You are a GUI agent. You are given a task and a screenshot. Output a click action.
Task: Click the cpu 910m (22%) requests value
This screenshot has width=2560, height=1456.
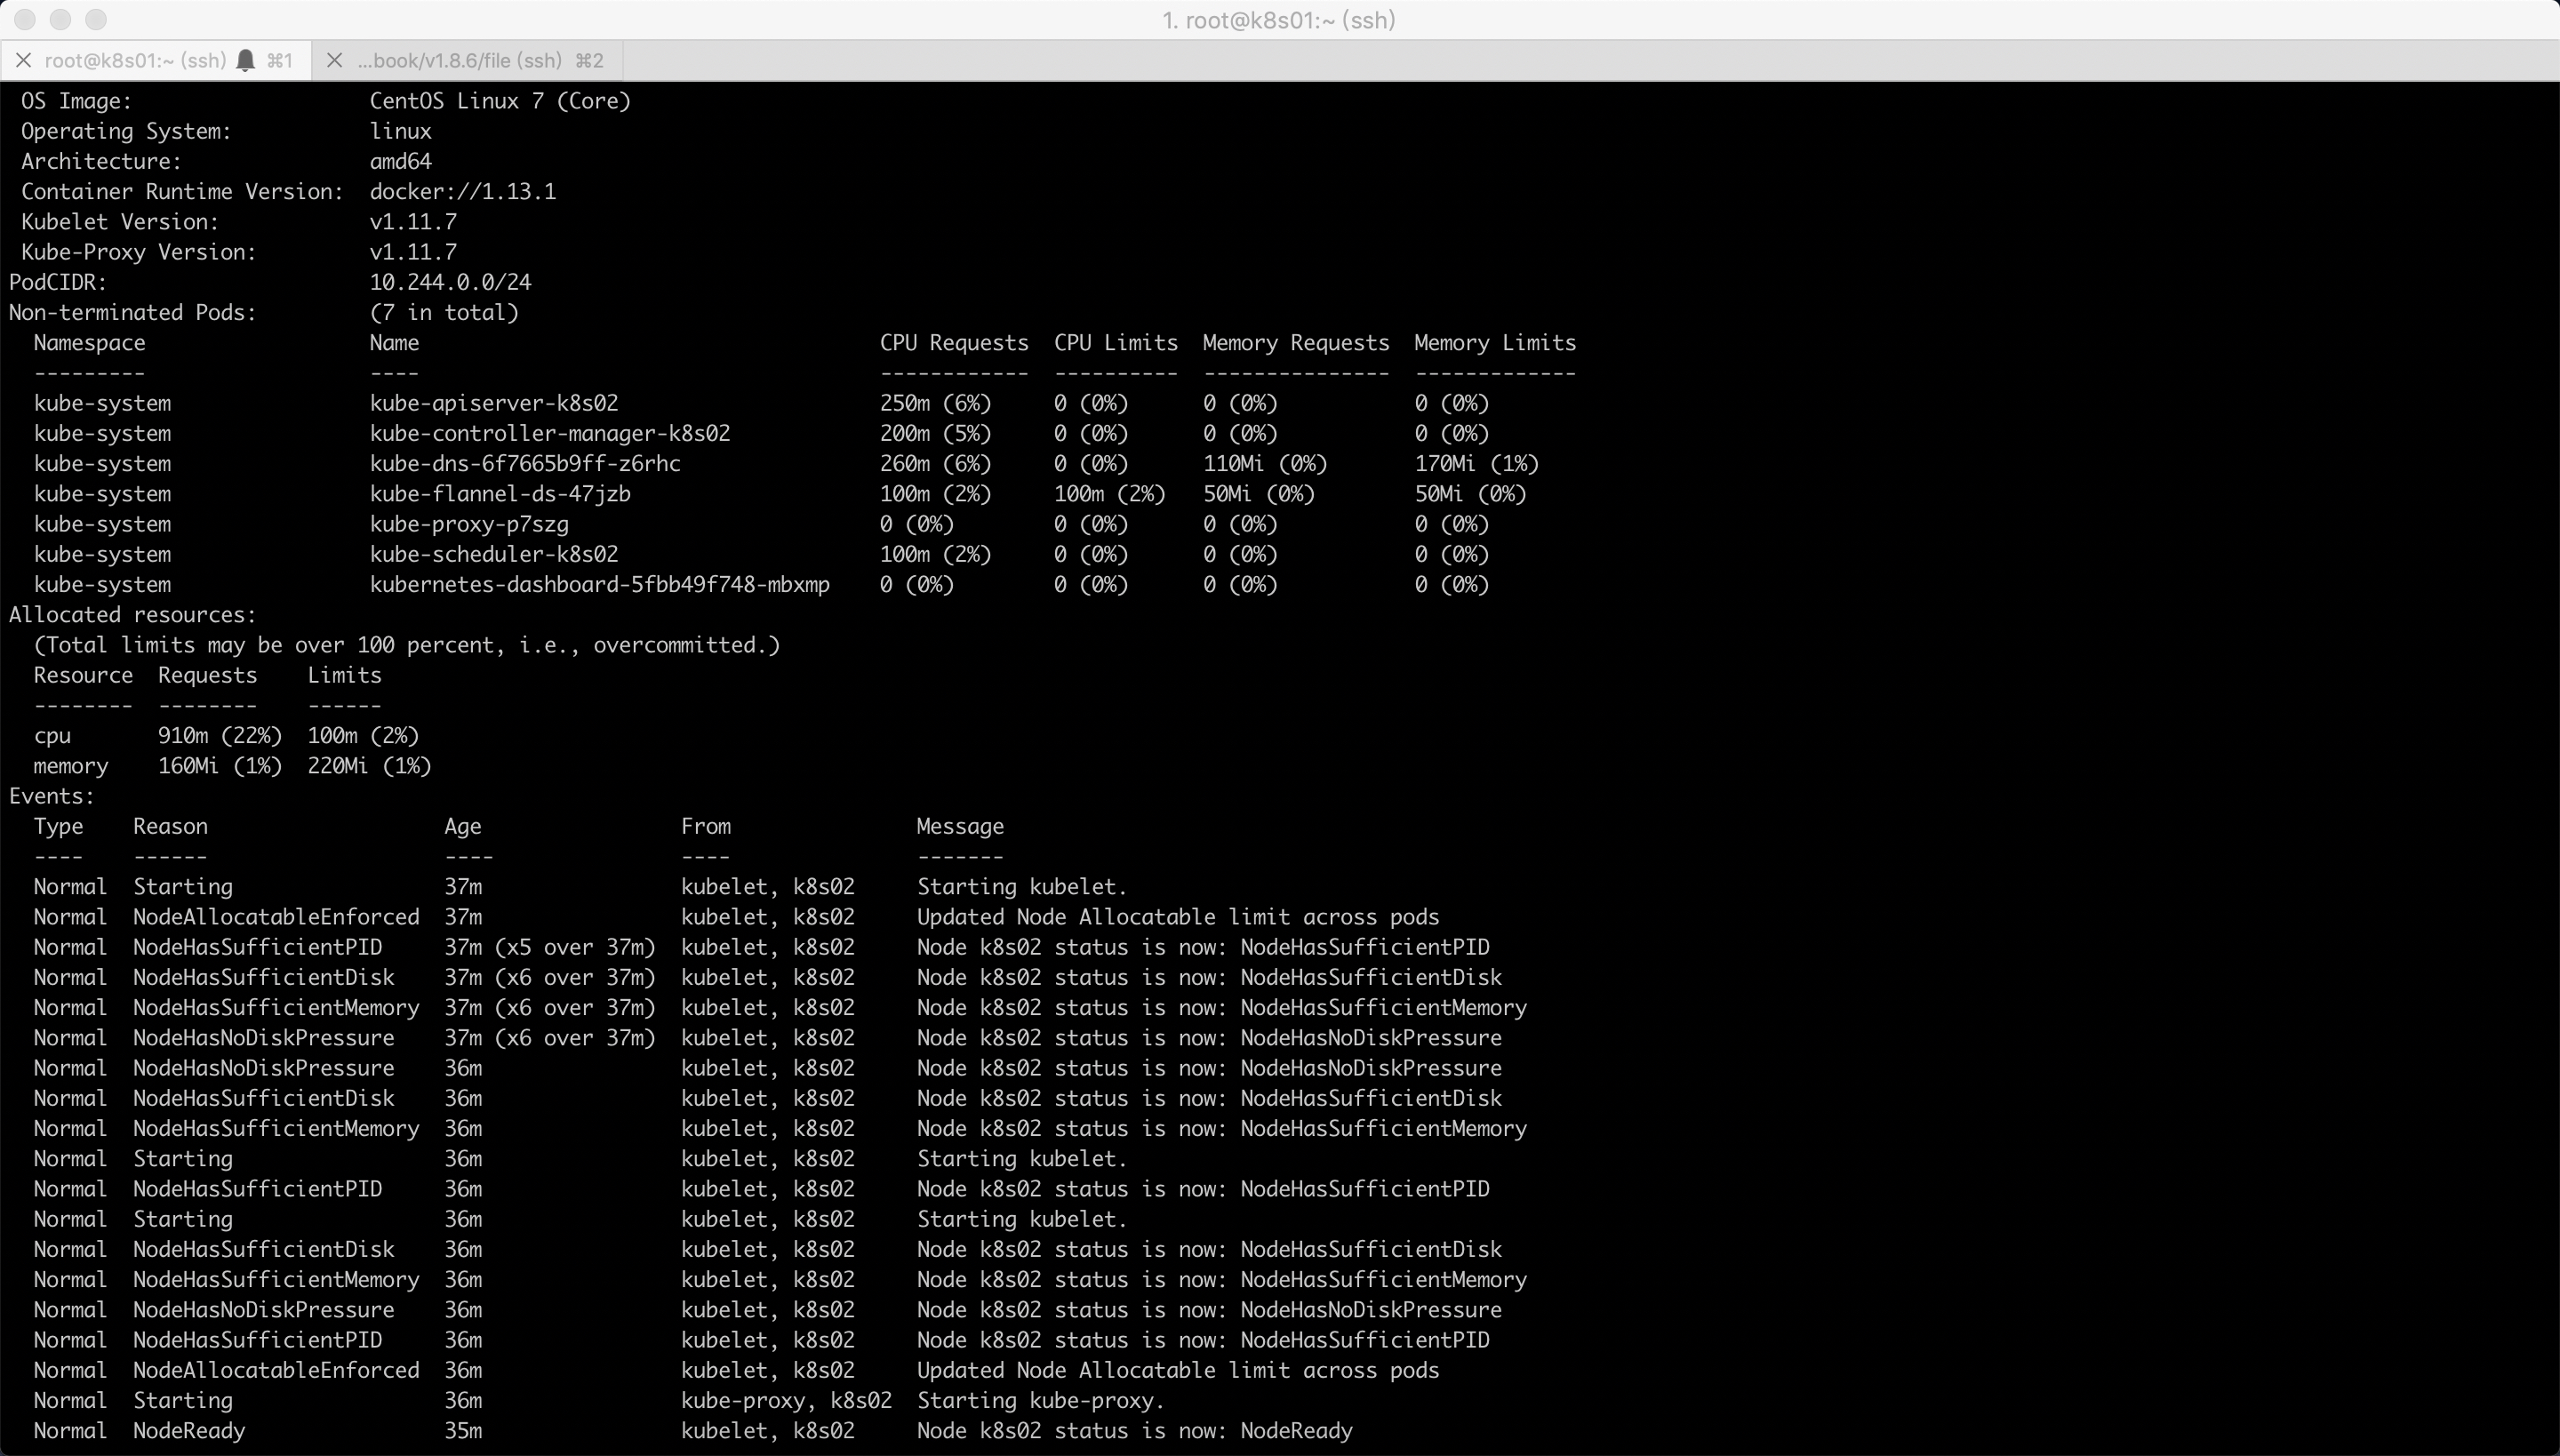tap(219, 736)
